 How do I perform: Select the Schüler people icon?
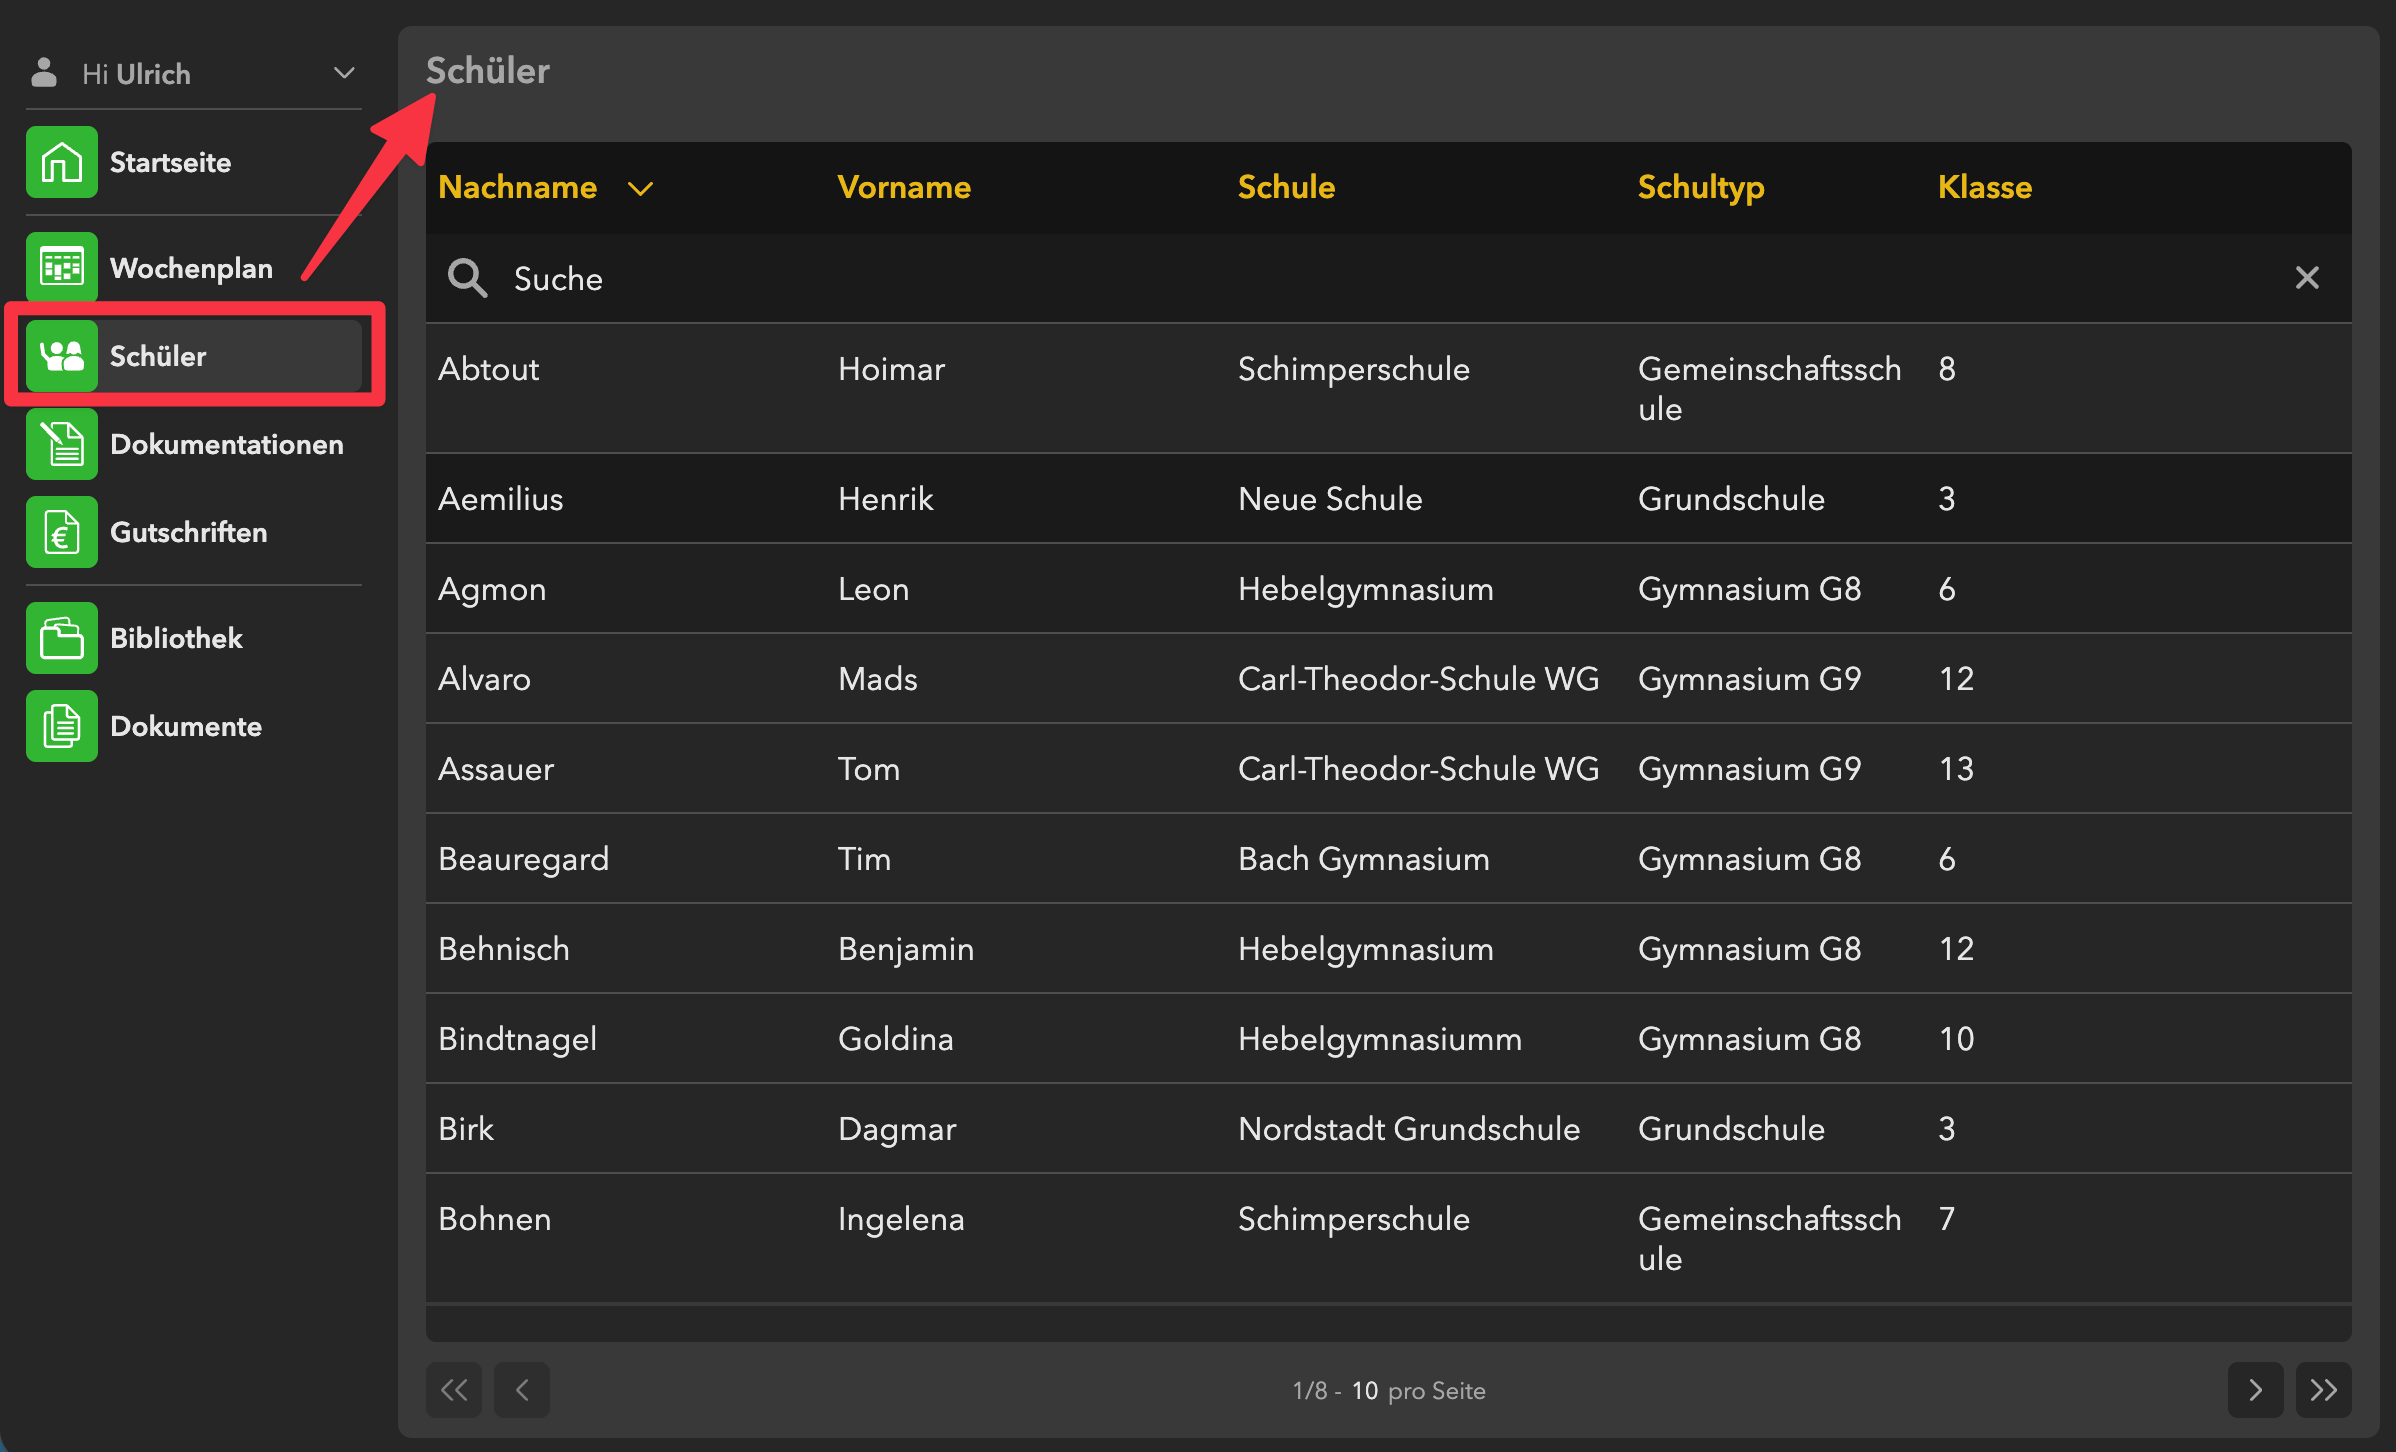[62, 356]
